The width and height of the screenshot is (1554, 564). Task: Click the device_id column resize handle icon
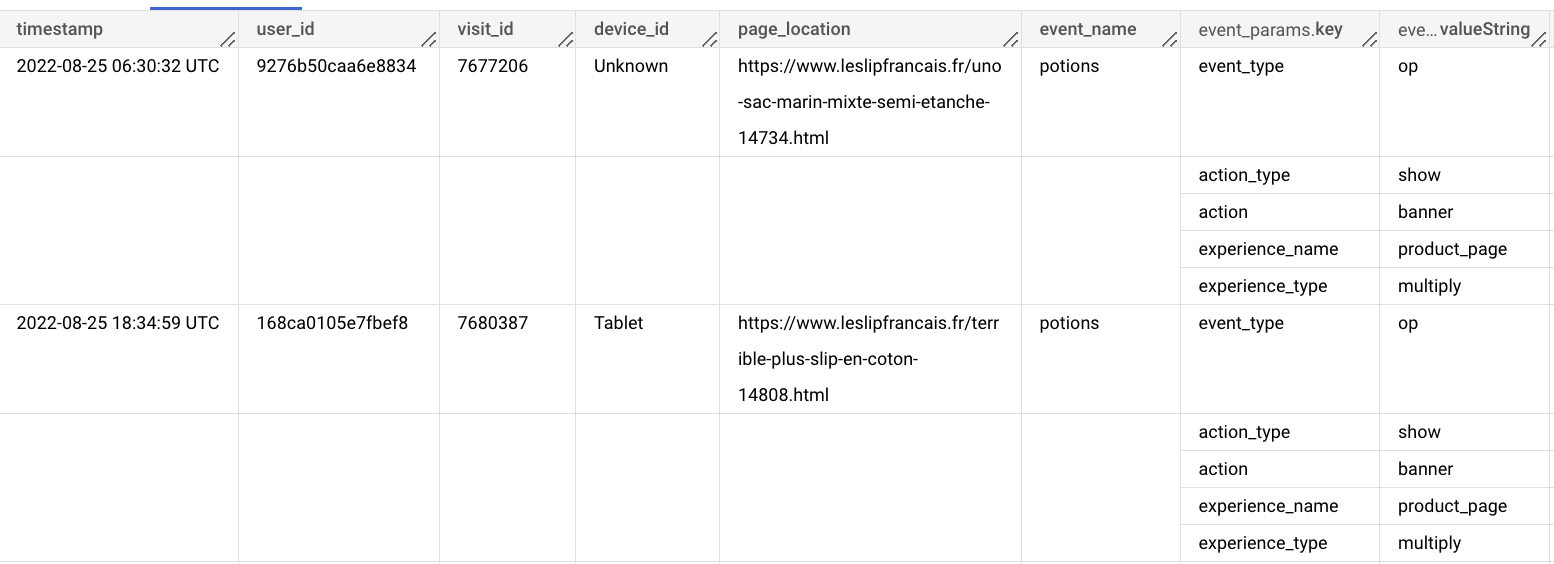(711, 40)
